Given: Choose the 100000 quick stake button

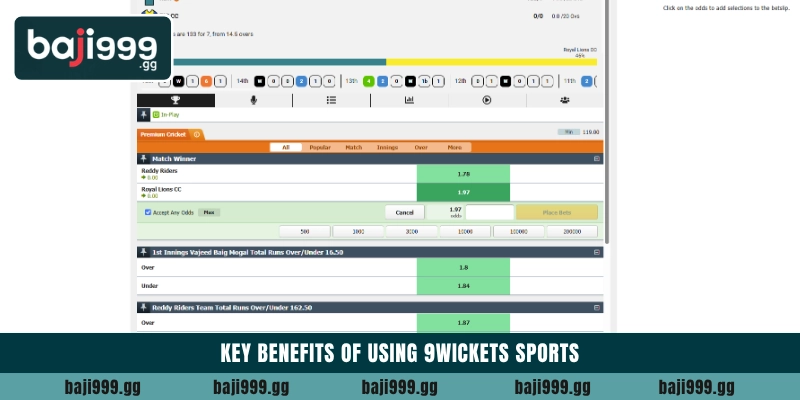Looking at the screenshot, I should pyautogui.click(x=518, y=232).
